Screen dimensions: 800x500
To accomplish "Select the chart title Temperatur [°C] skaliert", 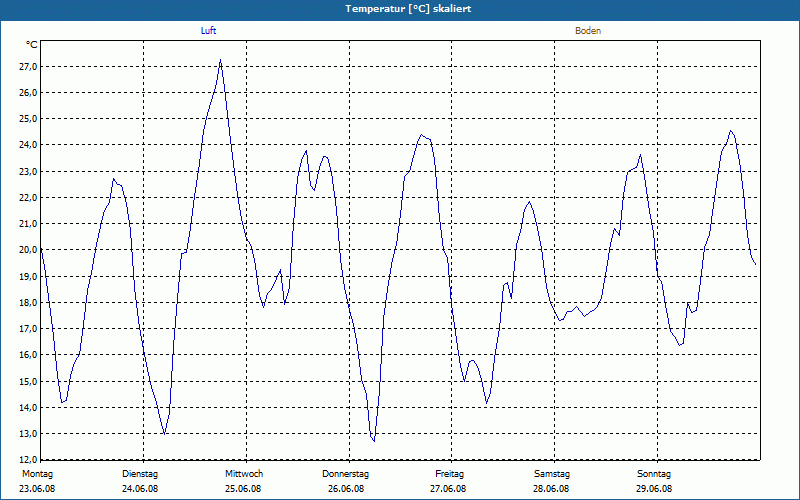I will point(408,9).
